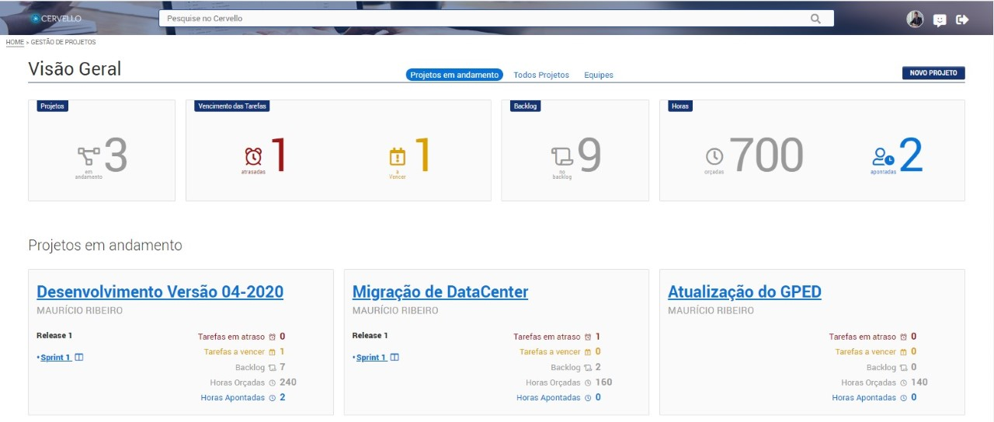
Task: Click the tasks due calendar icon
Action: [397, 156]
